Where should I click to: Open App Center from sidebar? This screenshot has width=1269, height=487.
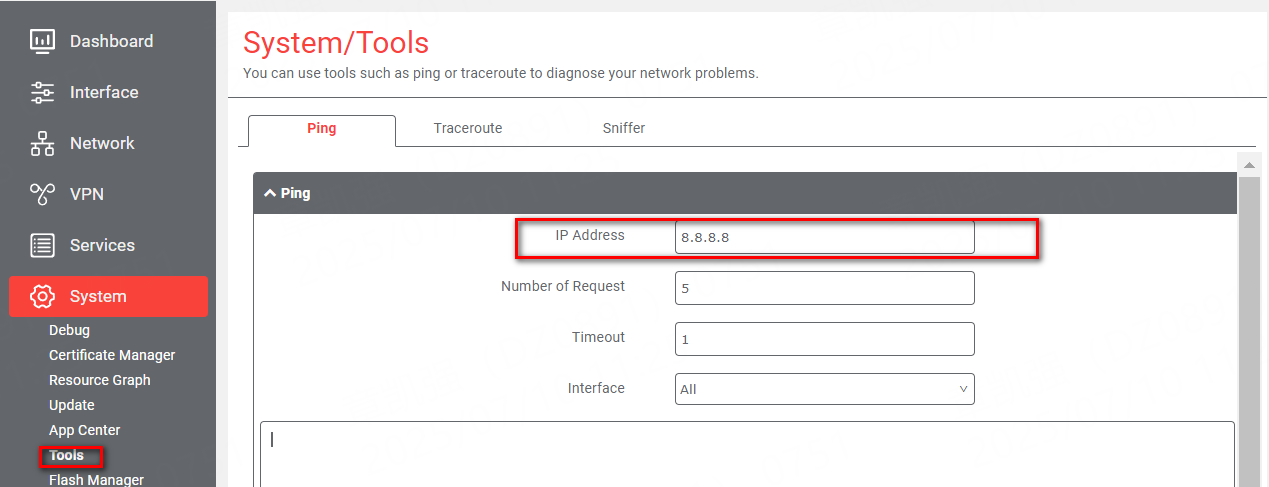(85, 430)
